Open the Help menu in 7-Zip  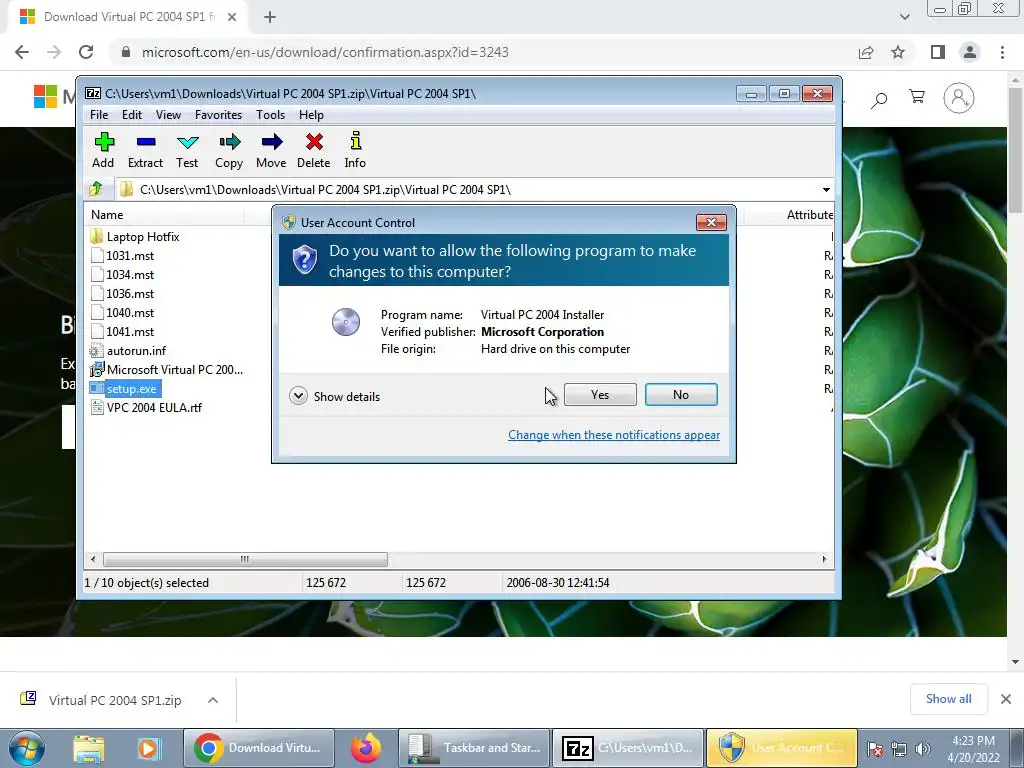click(x=312, y=115)
